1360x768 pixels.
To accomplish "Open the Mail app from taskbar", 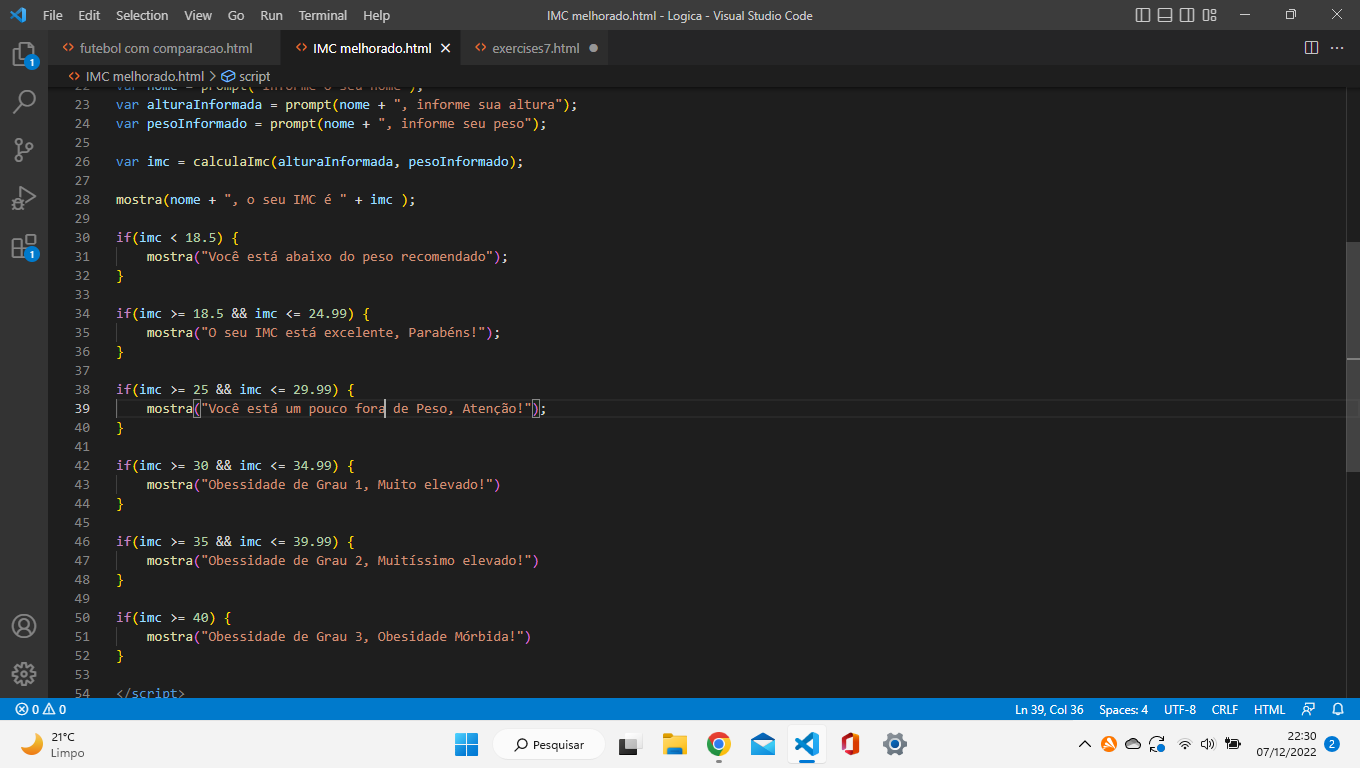I will click(763, 744).
